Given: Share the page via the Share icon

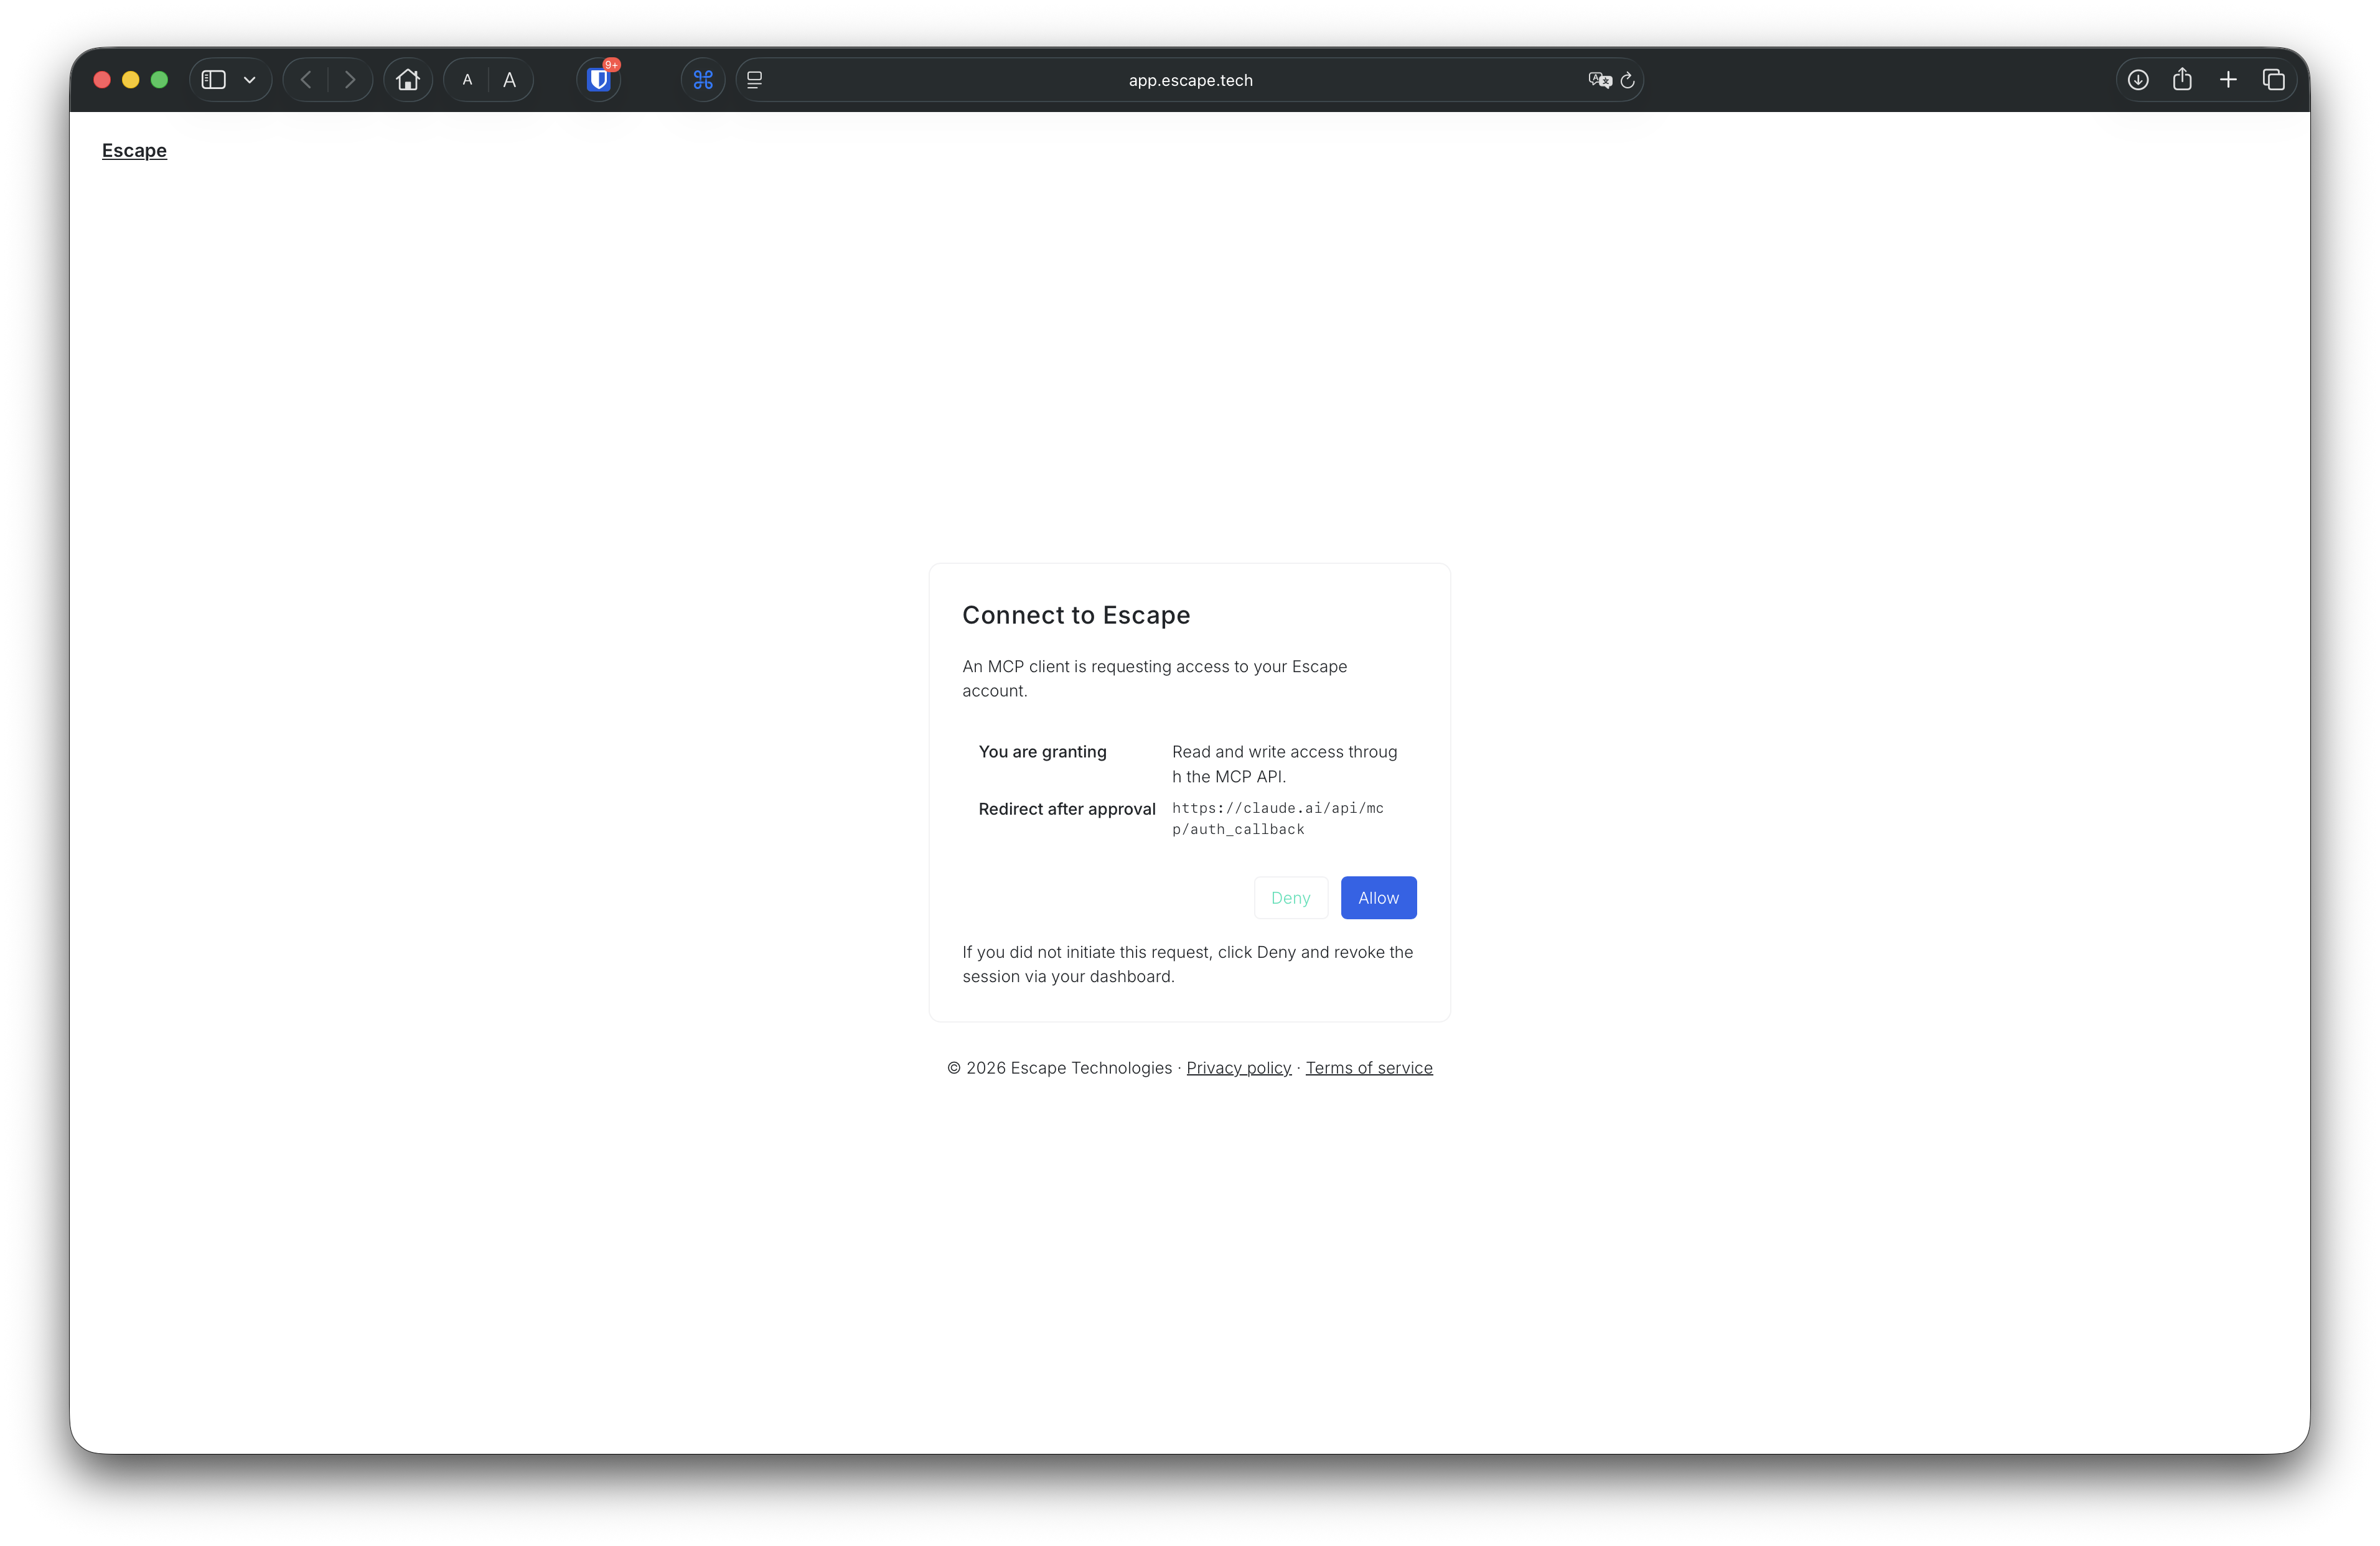Looking at the screenshot, I should point(2183,79).
